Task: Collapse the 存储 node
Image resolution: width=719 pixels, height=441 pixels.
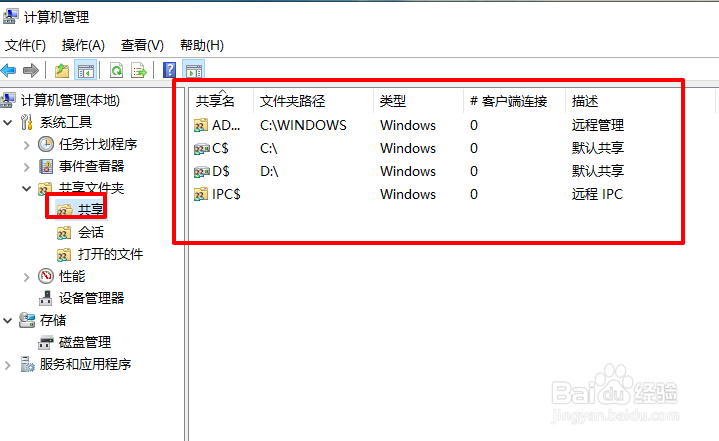Action: (x=7, y=320)
